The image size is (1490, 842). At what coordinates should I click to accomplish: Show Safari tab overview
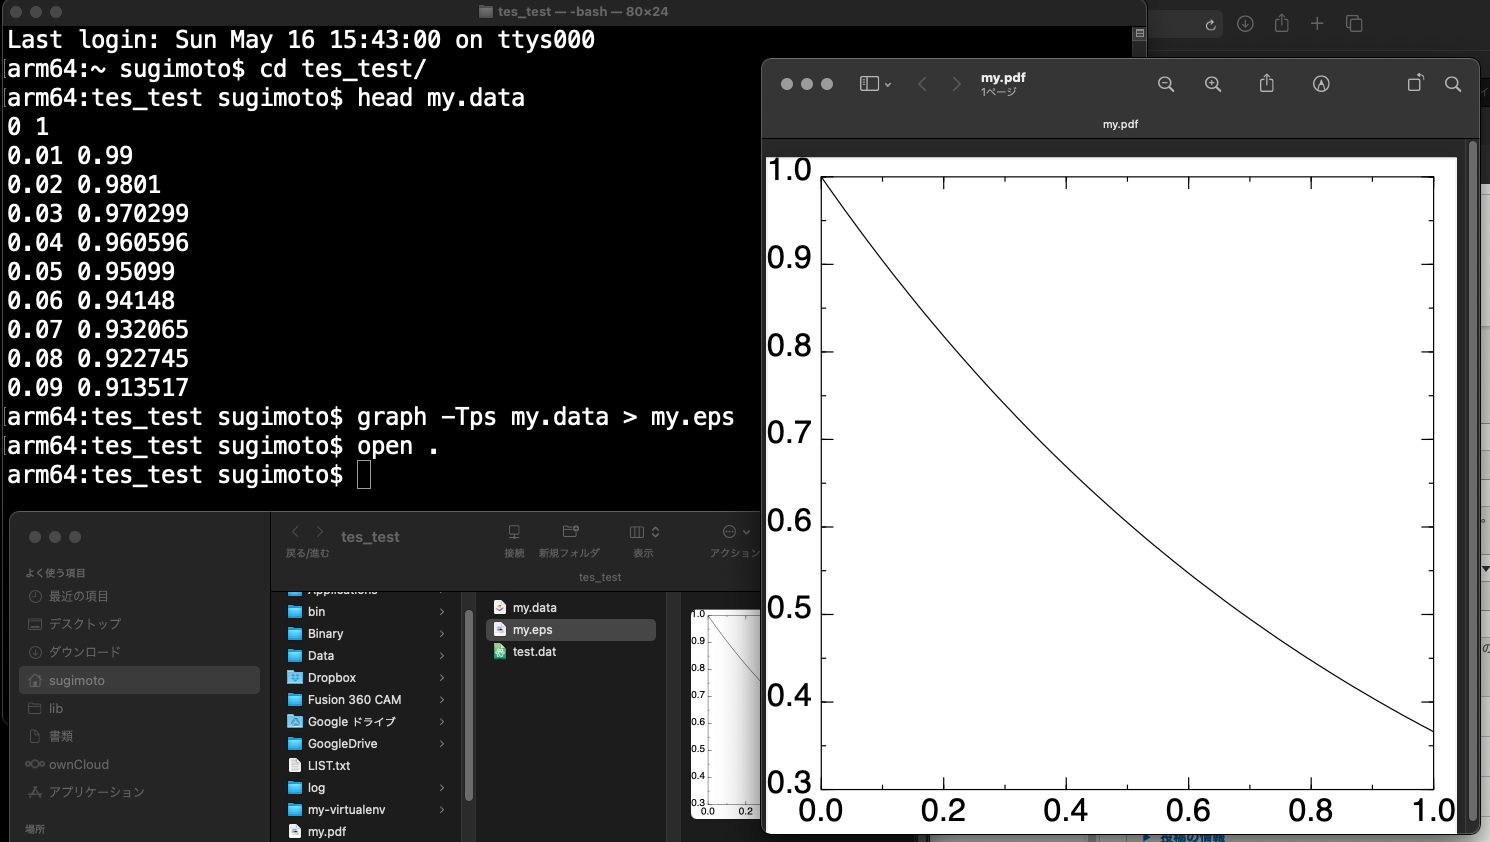pyautogui.click(x=1354, y=23)
